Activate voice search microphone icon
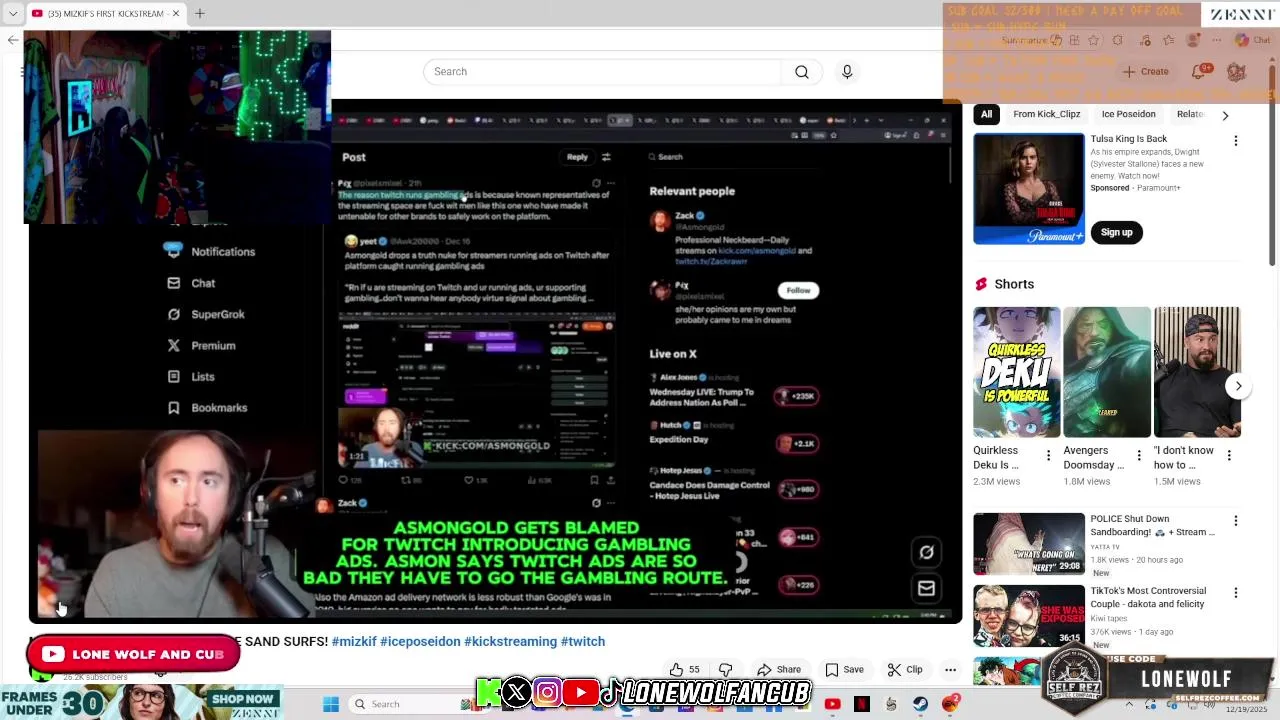 tap(847, 72)
